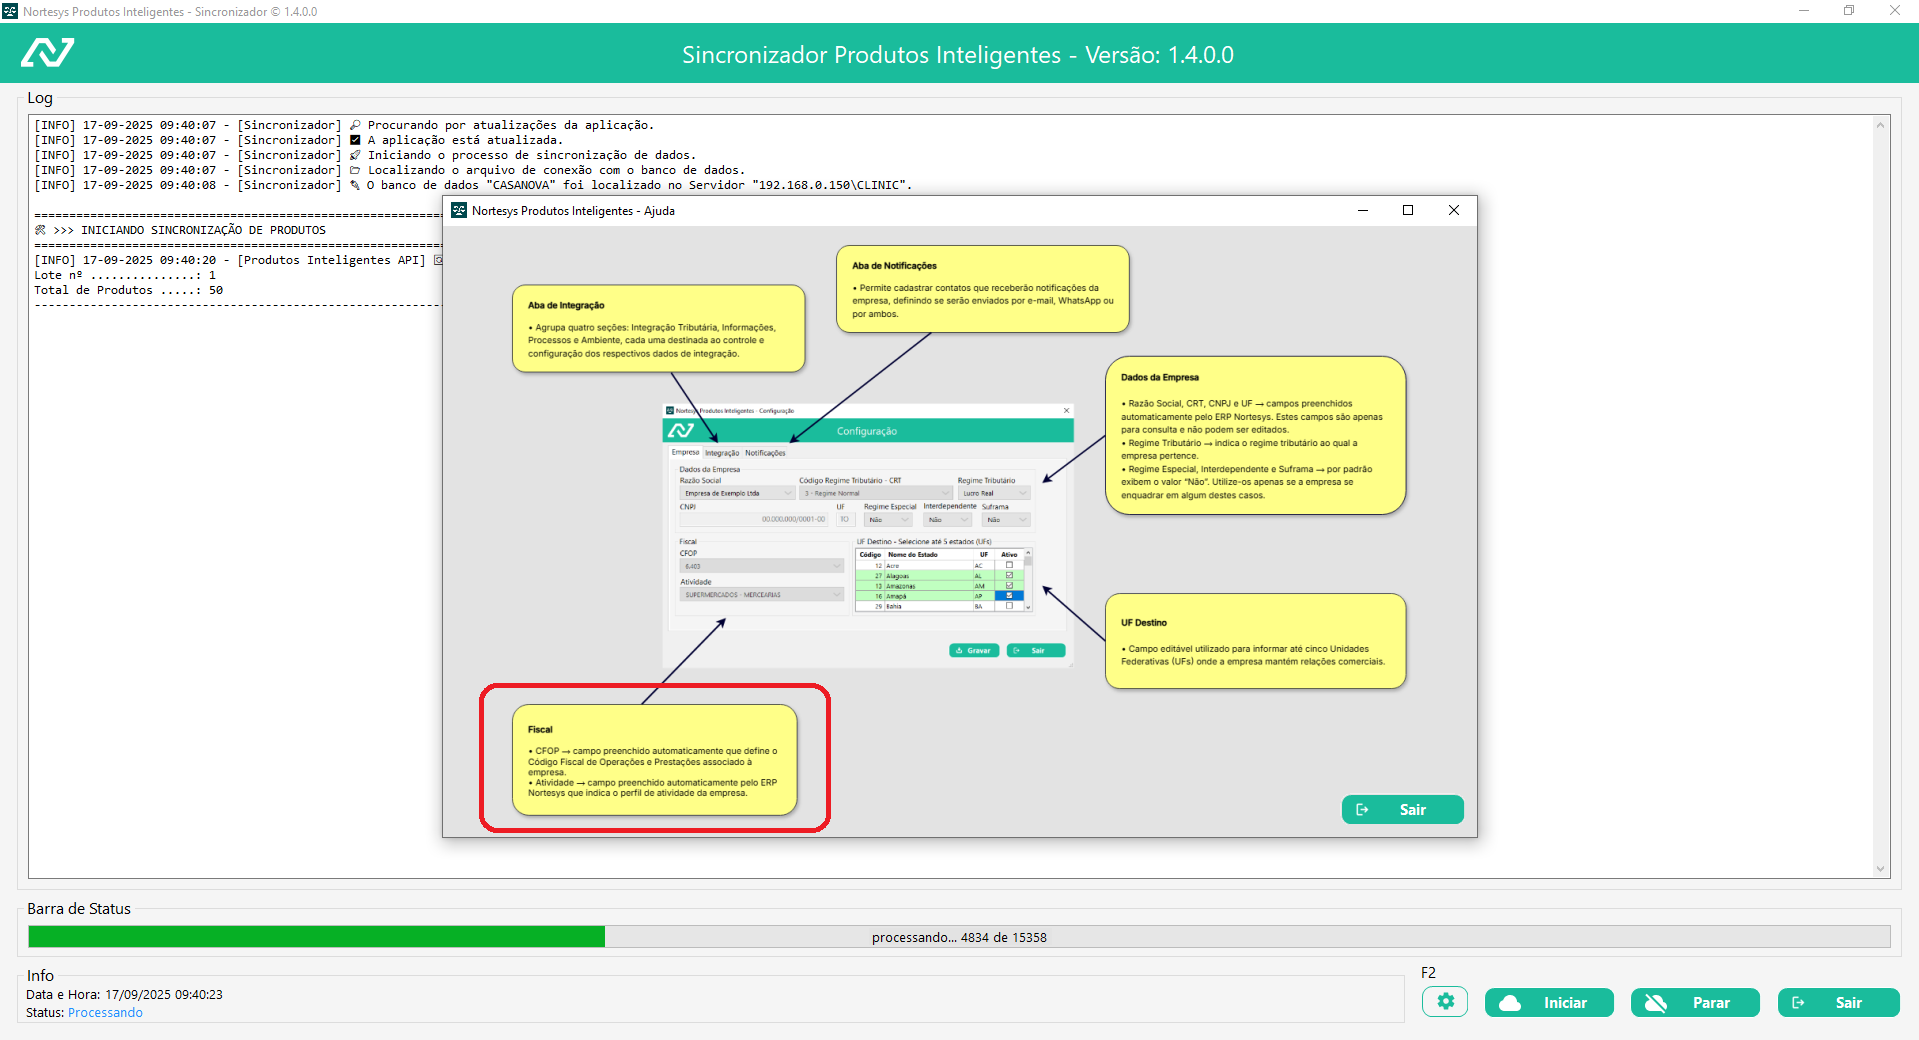Click the Log scrollbar down arrow
Viewport: 1919px width, 1040px height.
[1880, 869]
